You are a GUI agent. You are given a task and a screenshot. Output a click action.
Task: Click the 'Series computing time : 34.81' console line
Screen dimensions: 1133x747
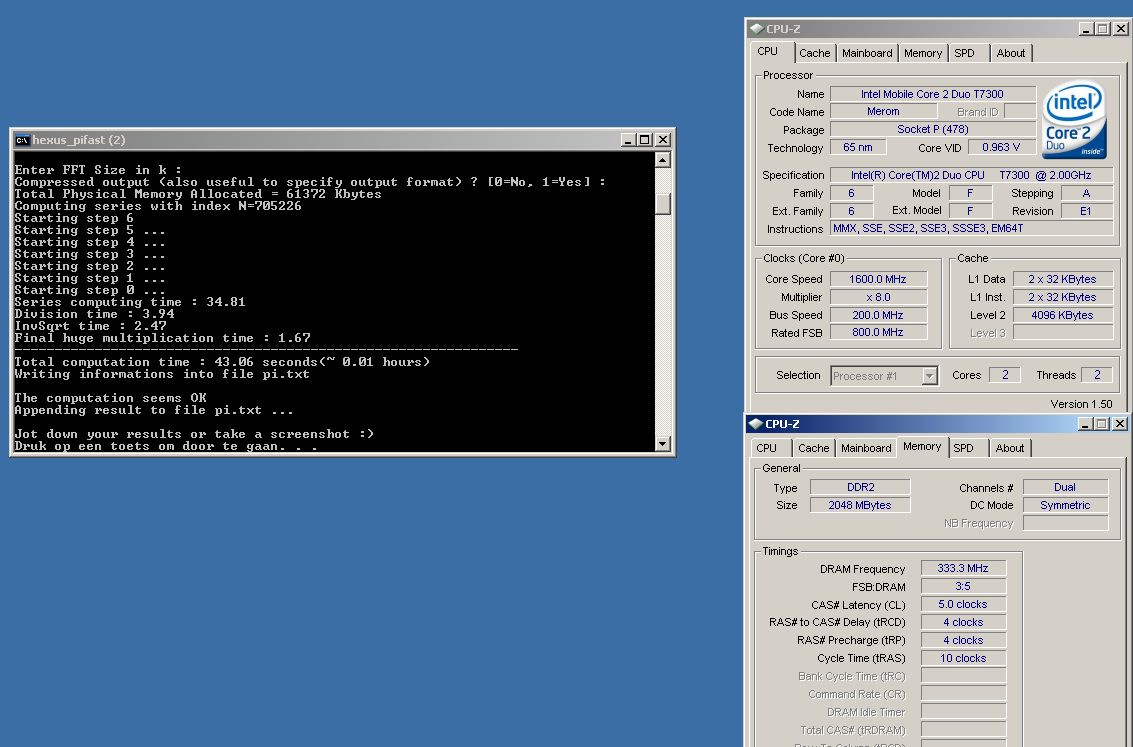tap(130, 302)
